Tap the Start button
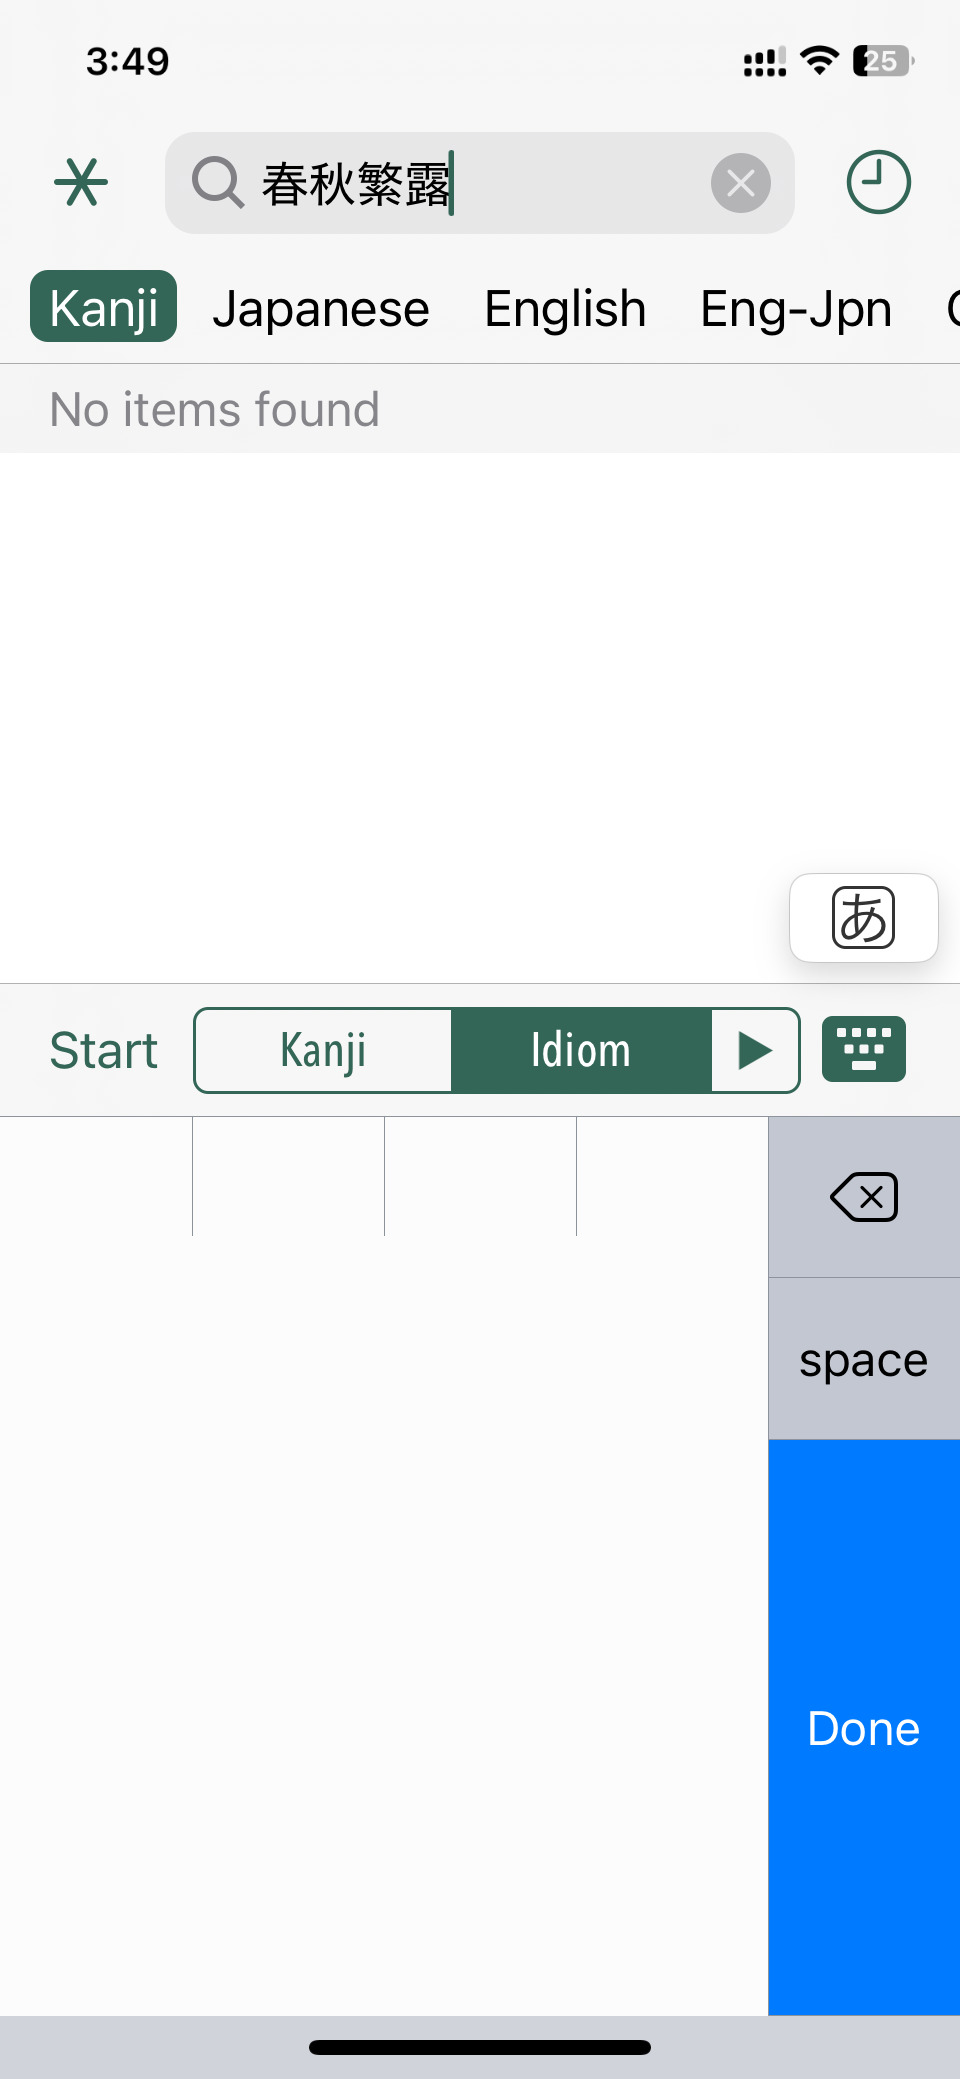 click(x=104, y=1050)
